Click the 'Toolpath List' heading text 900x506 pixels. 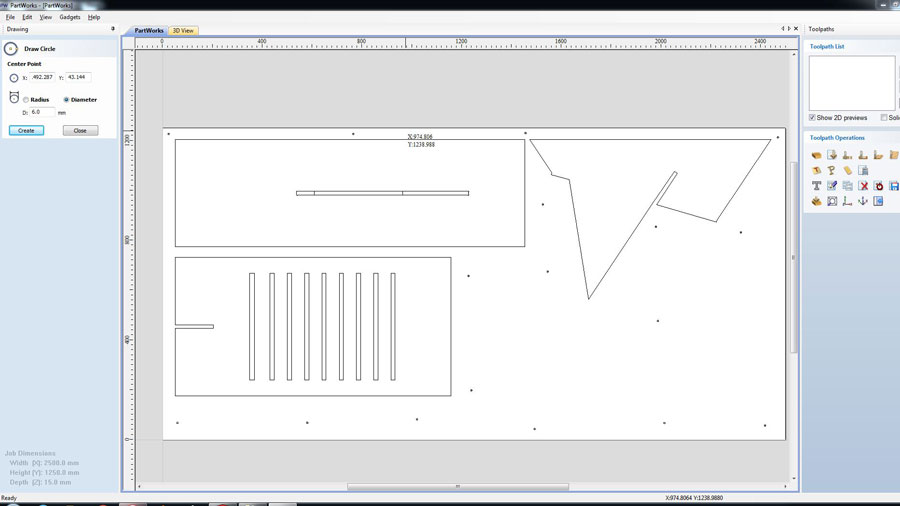click(x=827, y=46)
